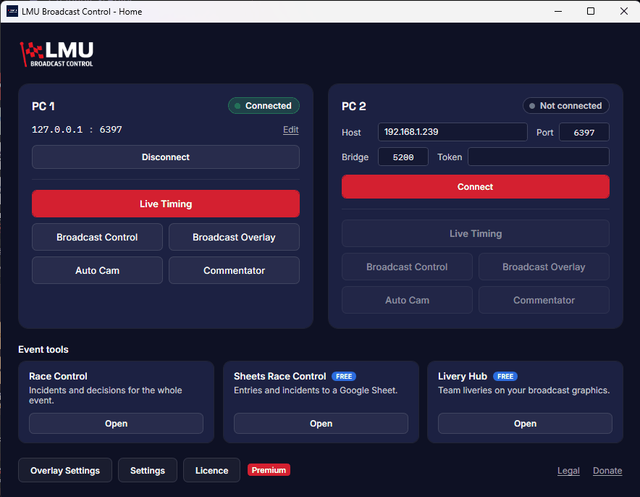Click the Sheets Race Control card title
Viewport: 640px width, 497px height.
click(280, 376)
